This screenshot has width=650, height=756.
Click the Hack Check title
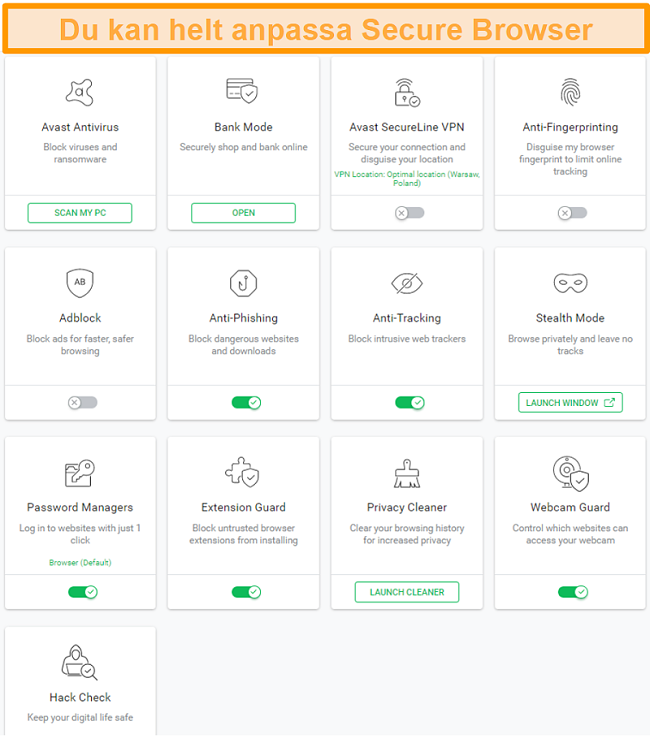click(x=80, y=698)
